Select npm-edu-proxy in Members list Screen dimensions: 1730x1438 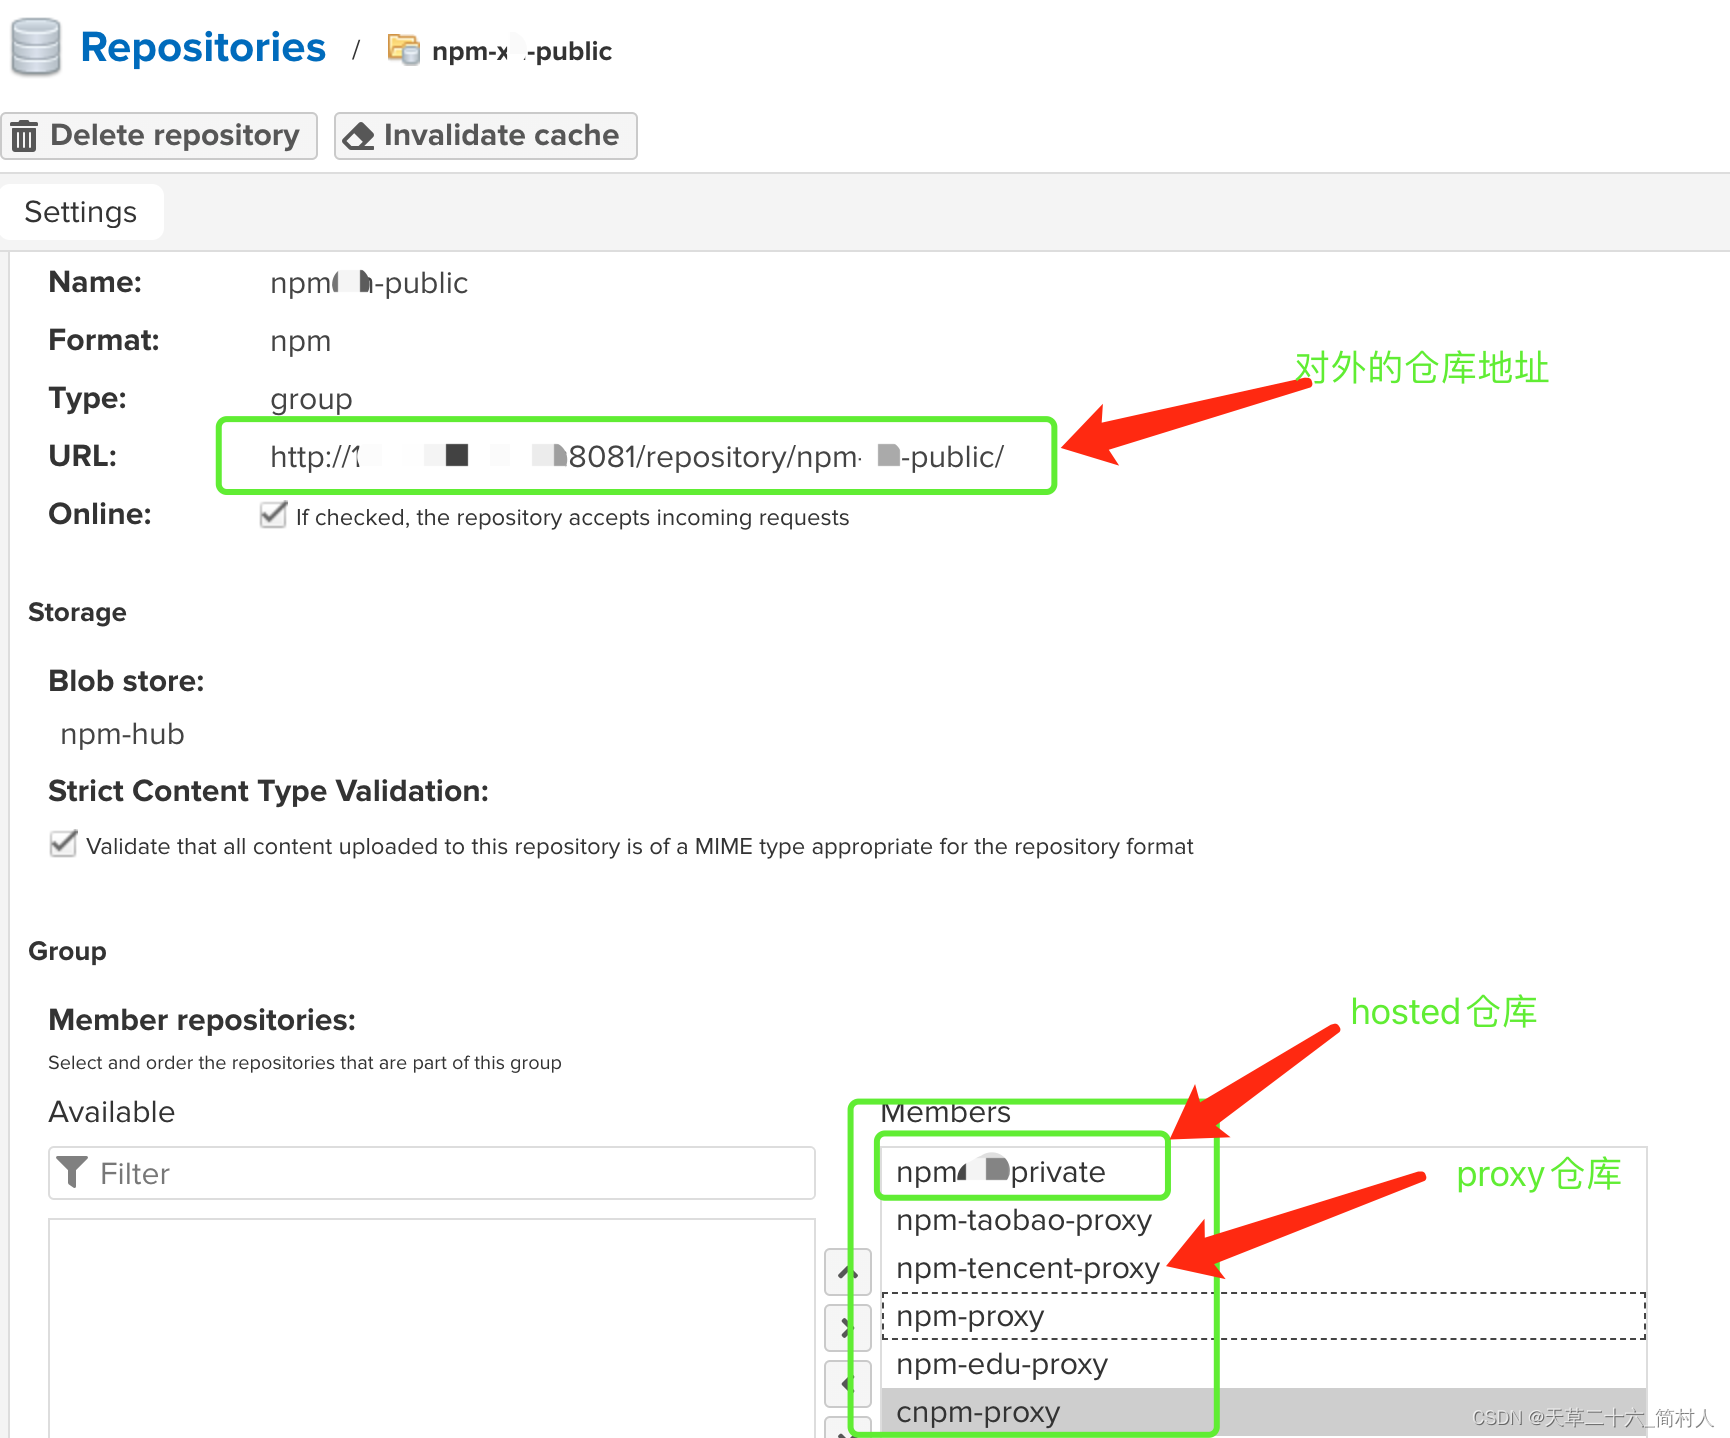point(1264,1364)
